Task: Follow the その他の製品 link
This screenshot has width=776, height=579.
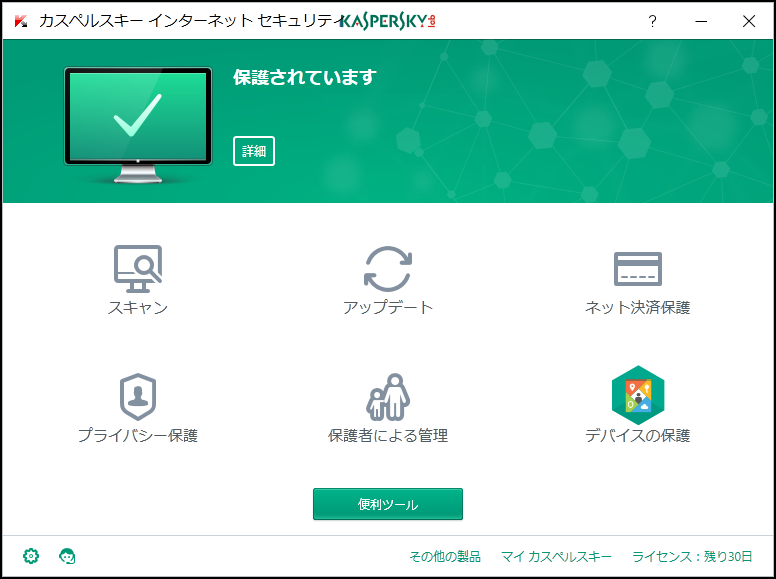Action: click(445, 557)
